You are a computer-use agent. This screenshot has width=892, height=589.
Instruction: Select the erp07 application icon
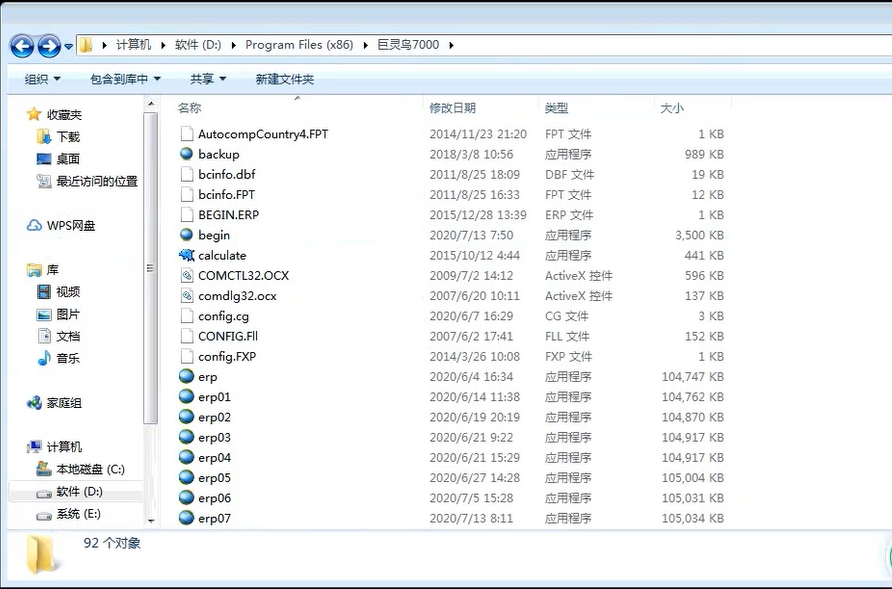click(x=186, y=518)
